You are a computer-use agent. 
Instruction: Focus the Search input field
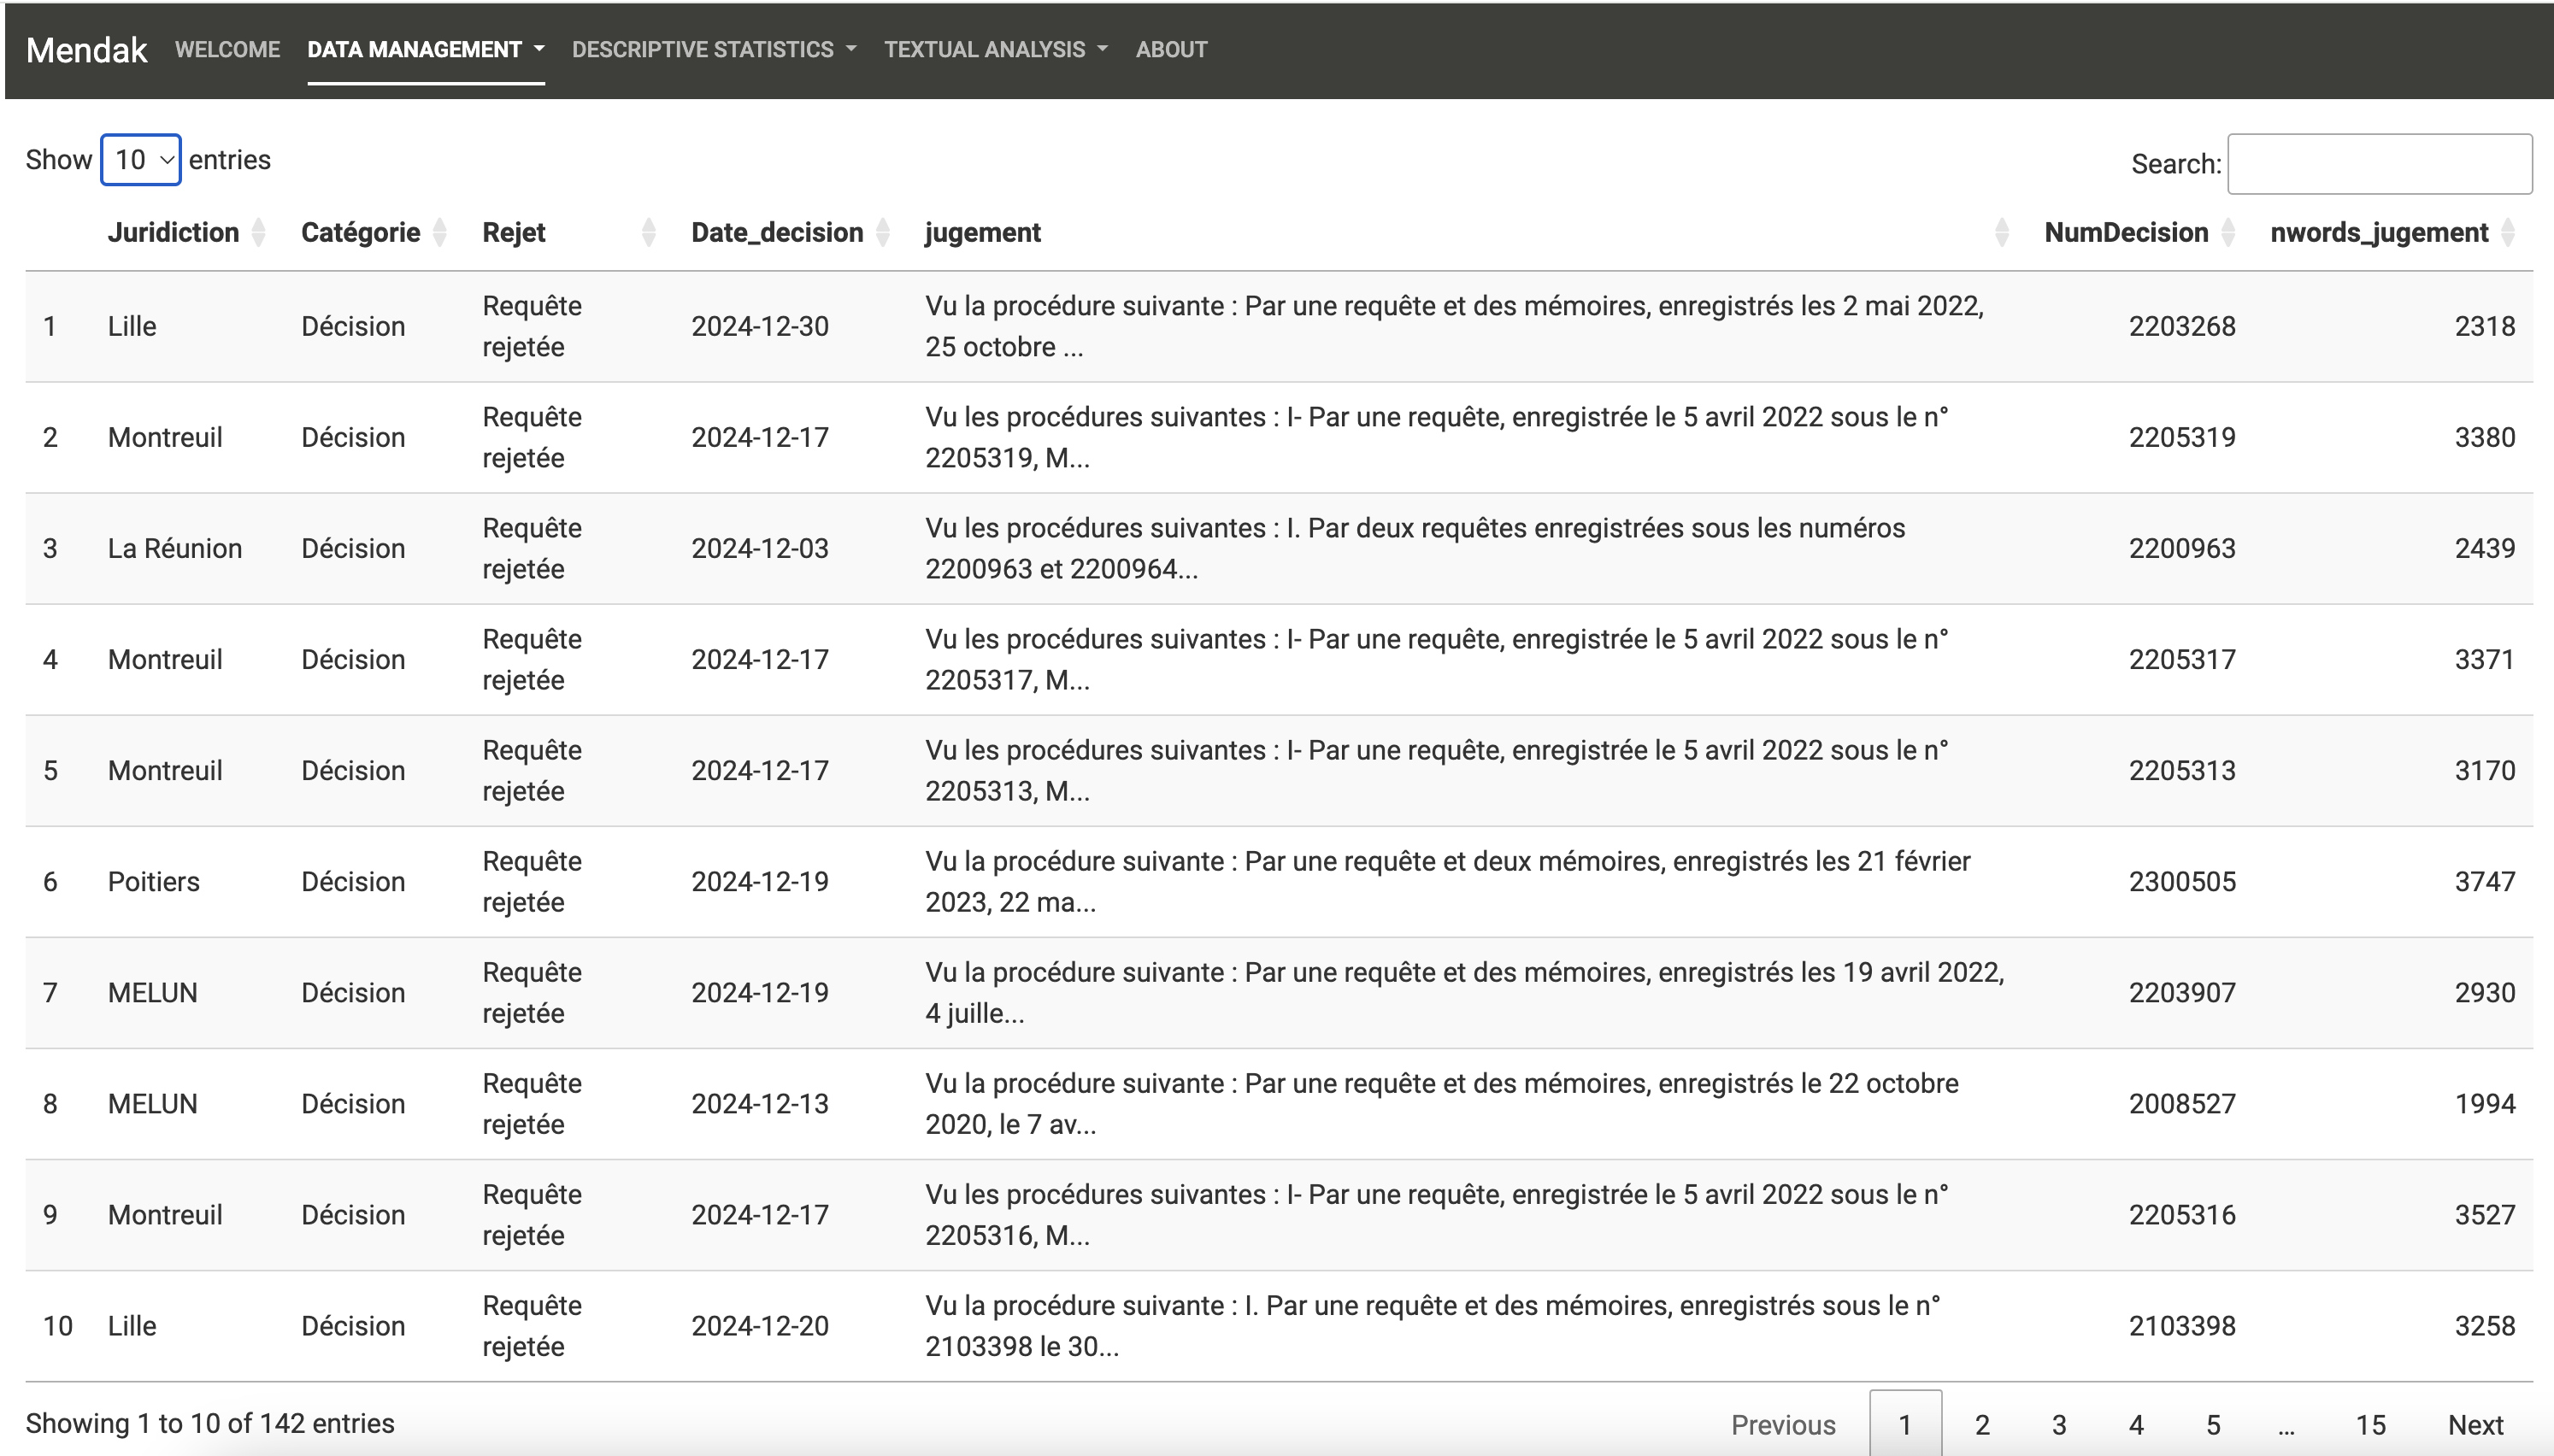[2380, 164]
